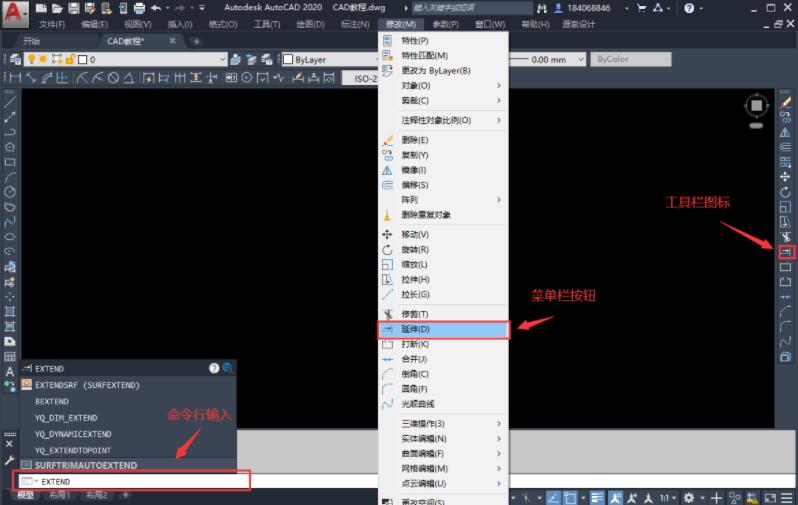The height and width of the screenshot is (505, 798).
Task: Select the Erase tool in right toolbar
Action: (785, 102)
